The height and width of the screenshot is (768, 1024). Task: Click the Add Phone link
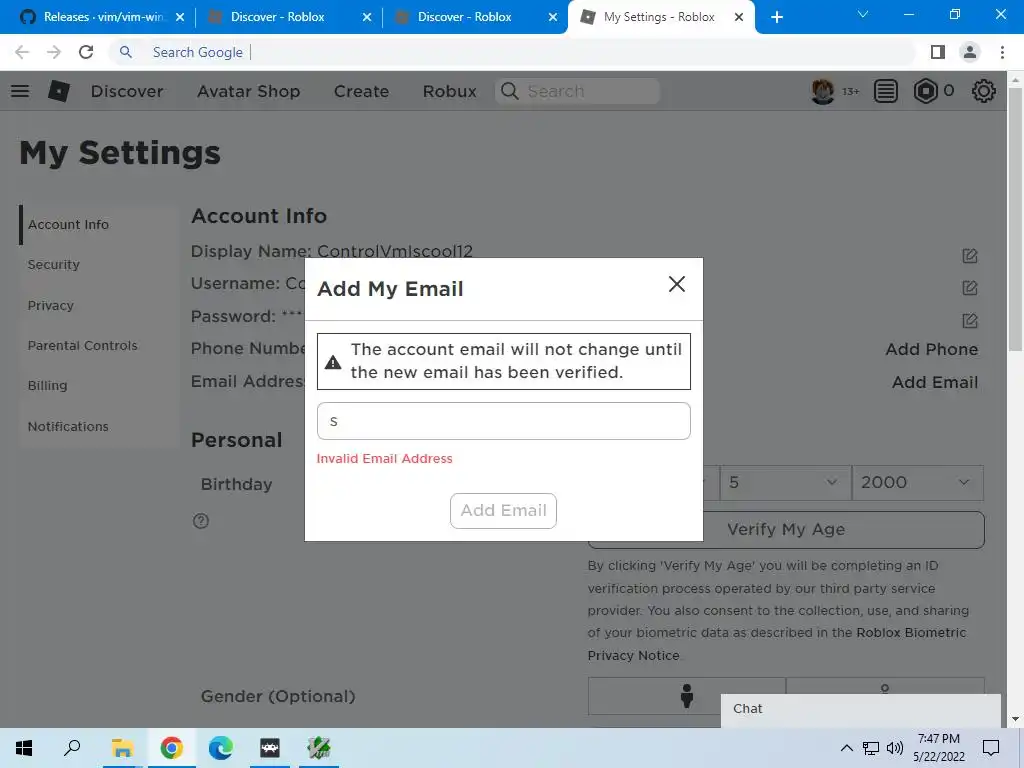pyautogui.click(x=931, y=349)
